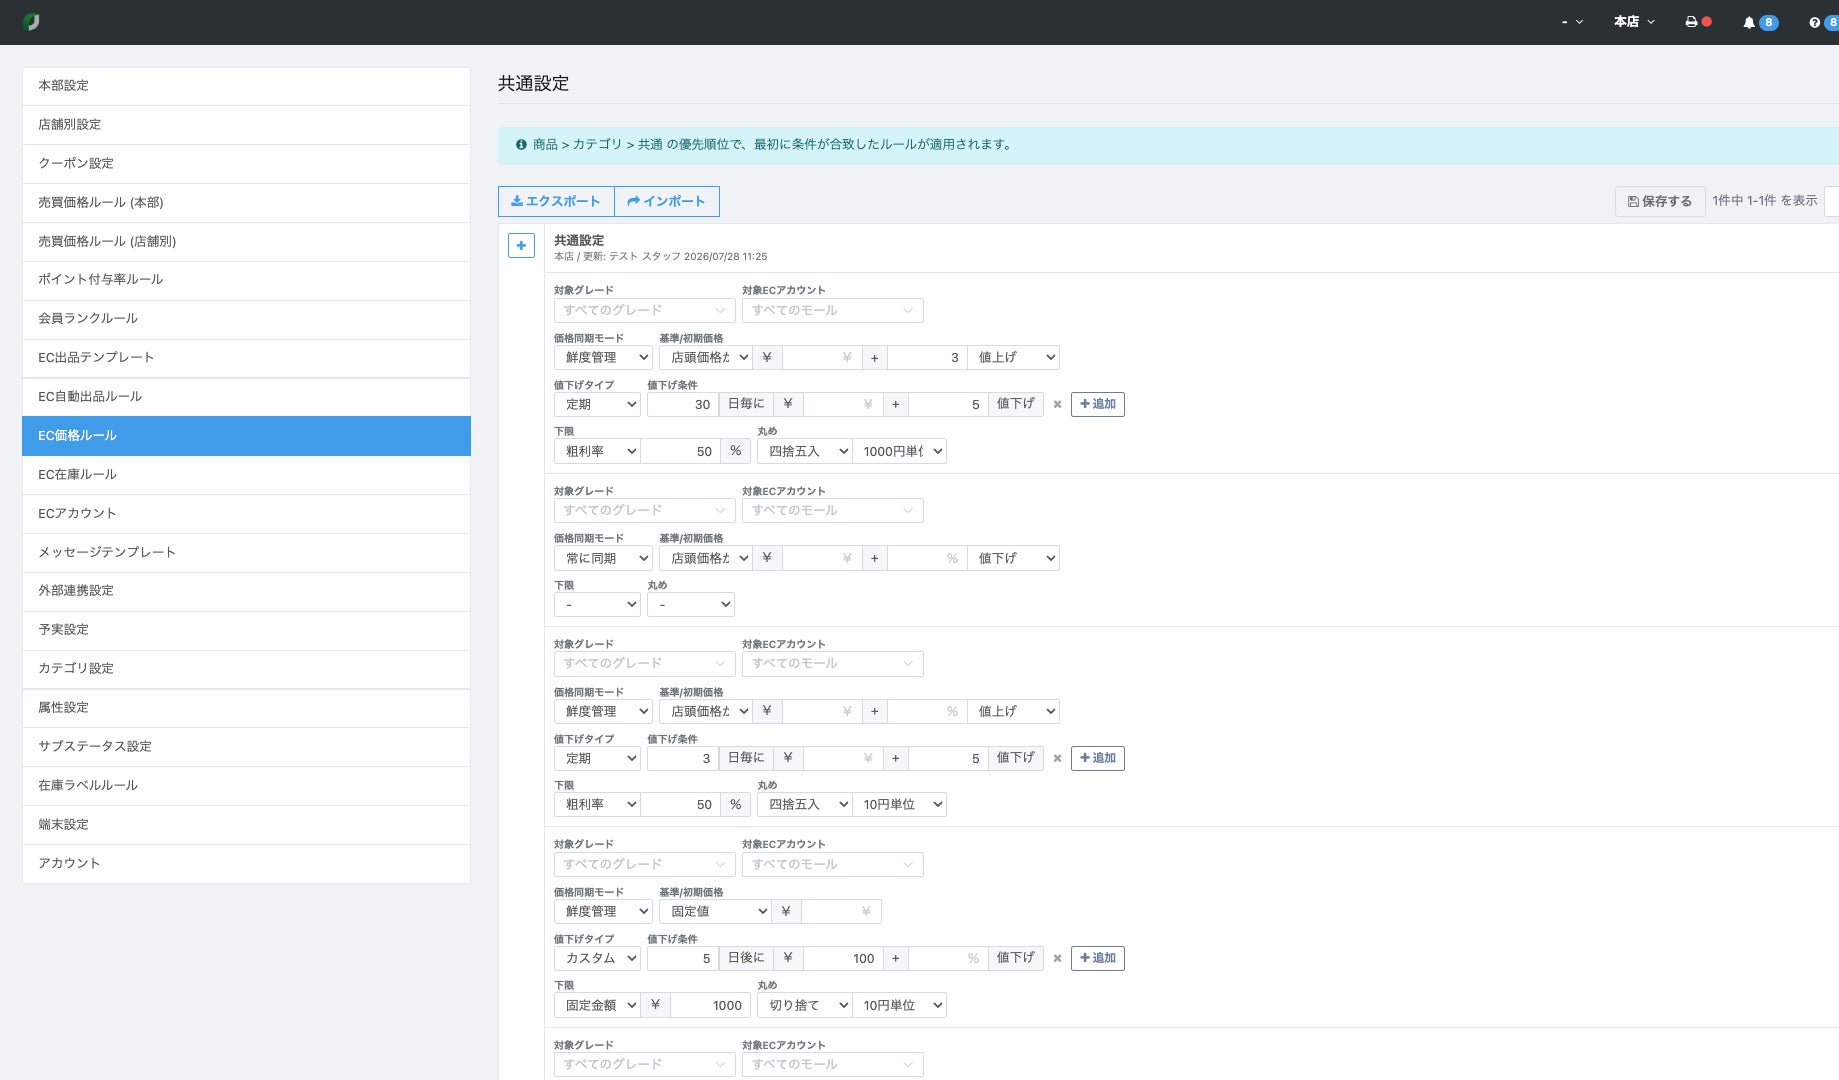Click 追加 button in the 3日毎に row
Image resolution: width=1839 pixels, height=1080 pixels.
(1098, 758)
